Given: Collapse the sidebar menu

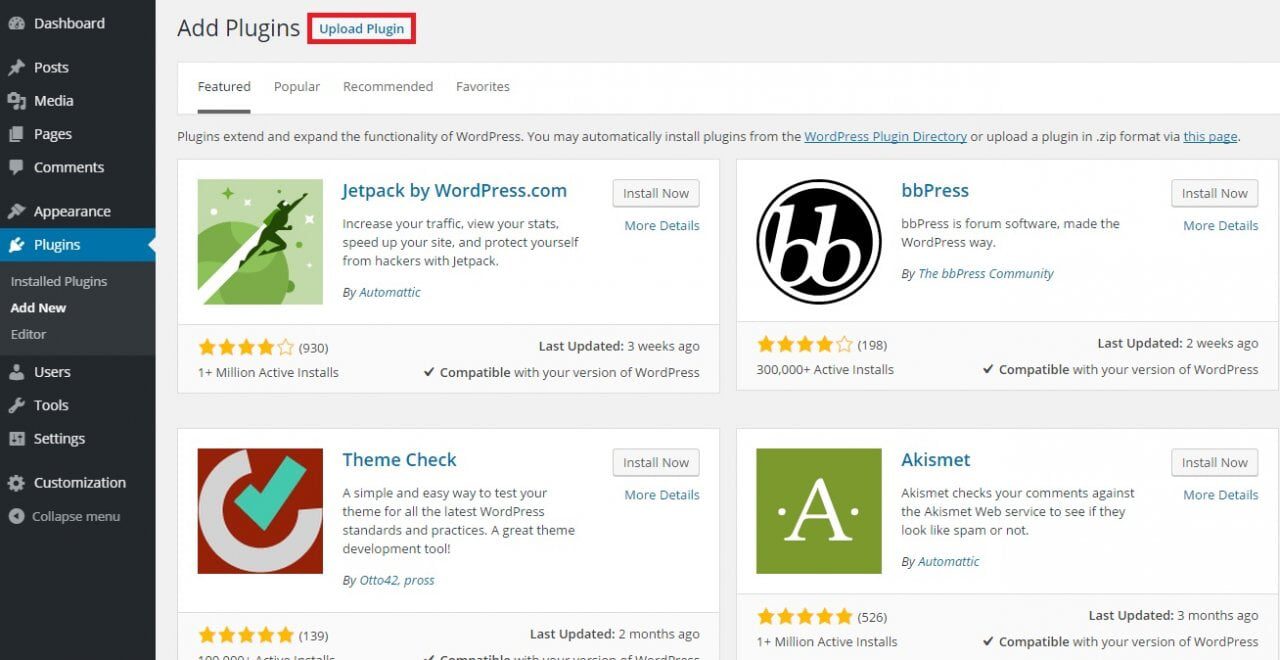Looking at the screenshot, I should pos(64,516).
